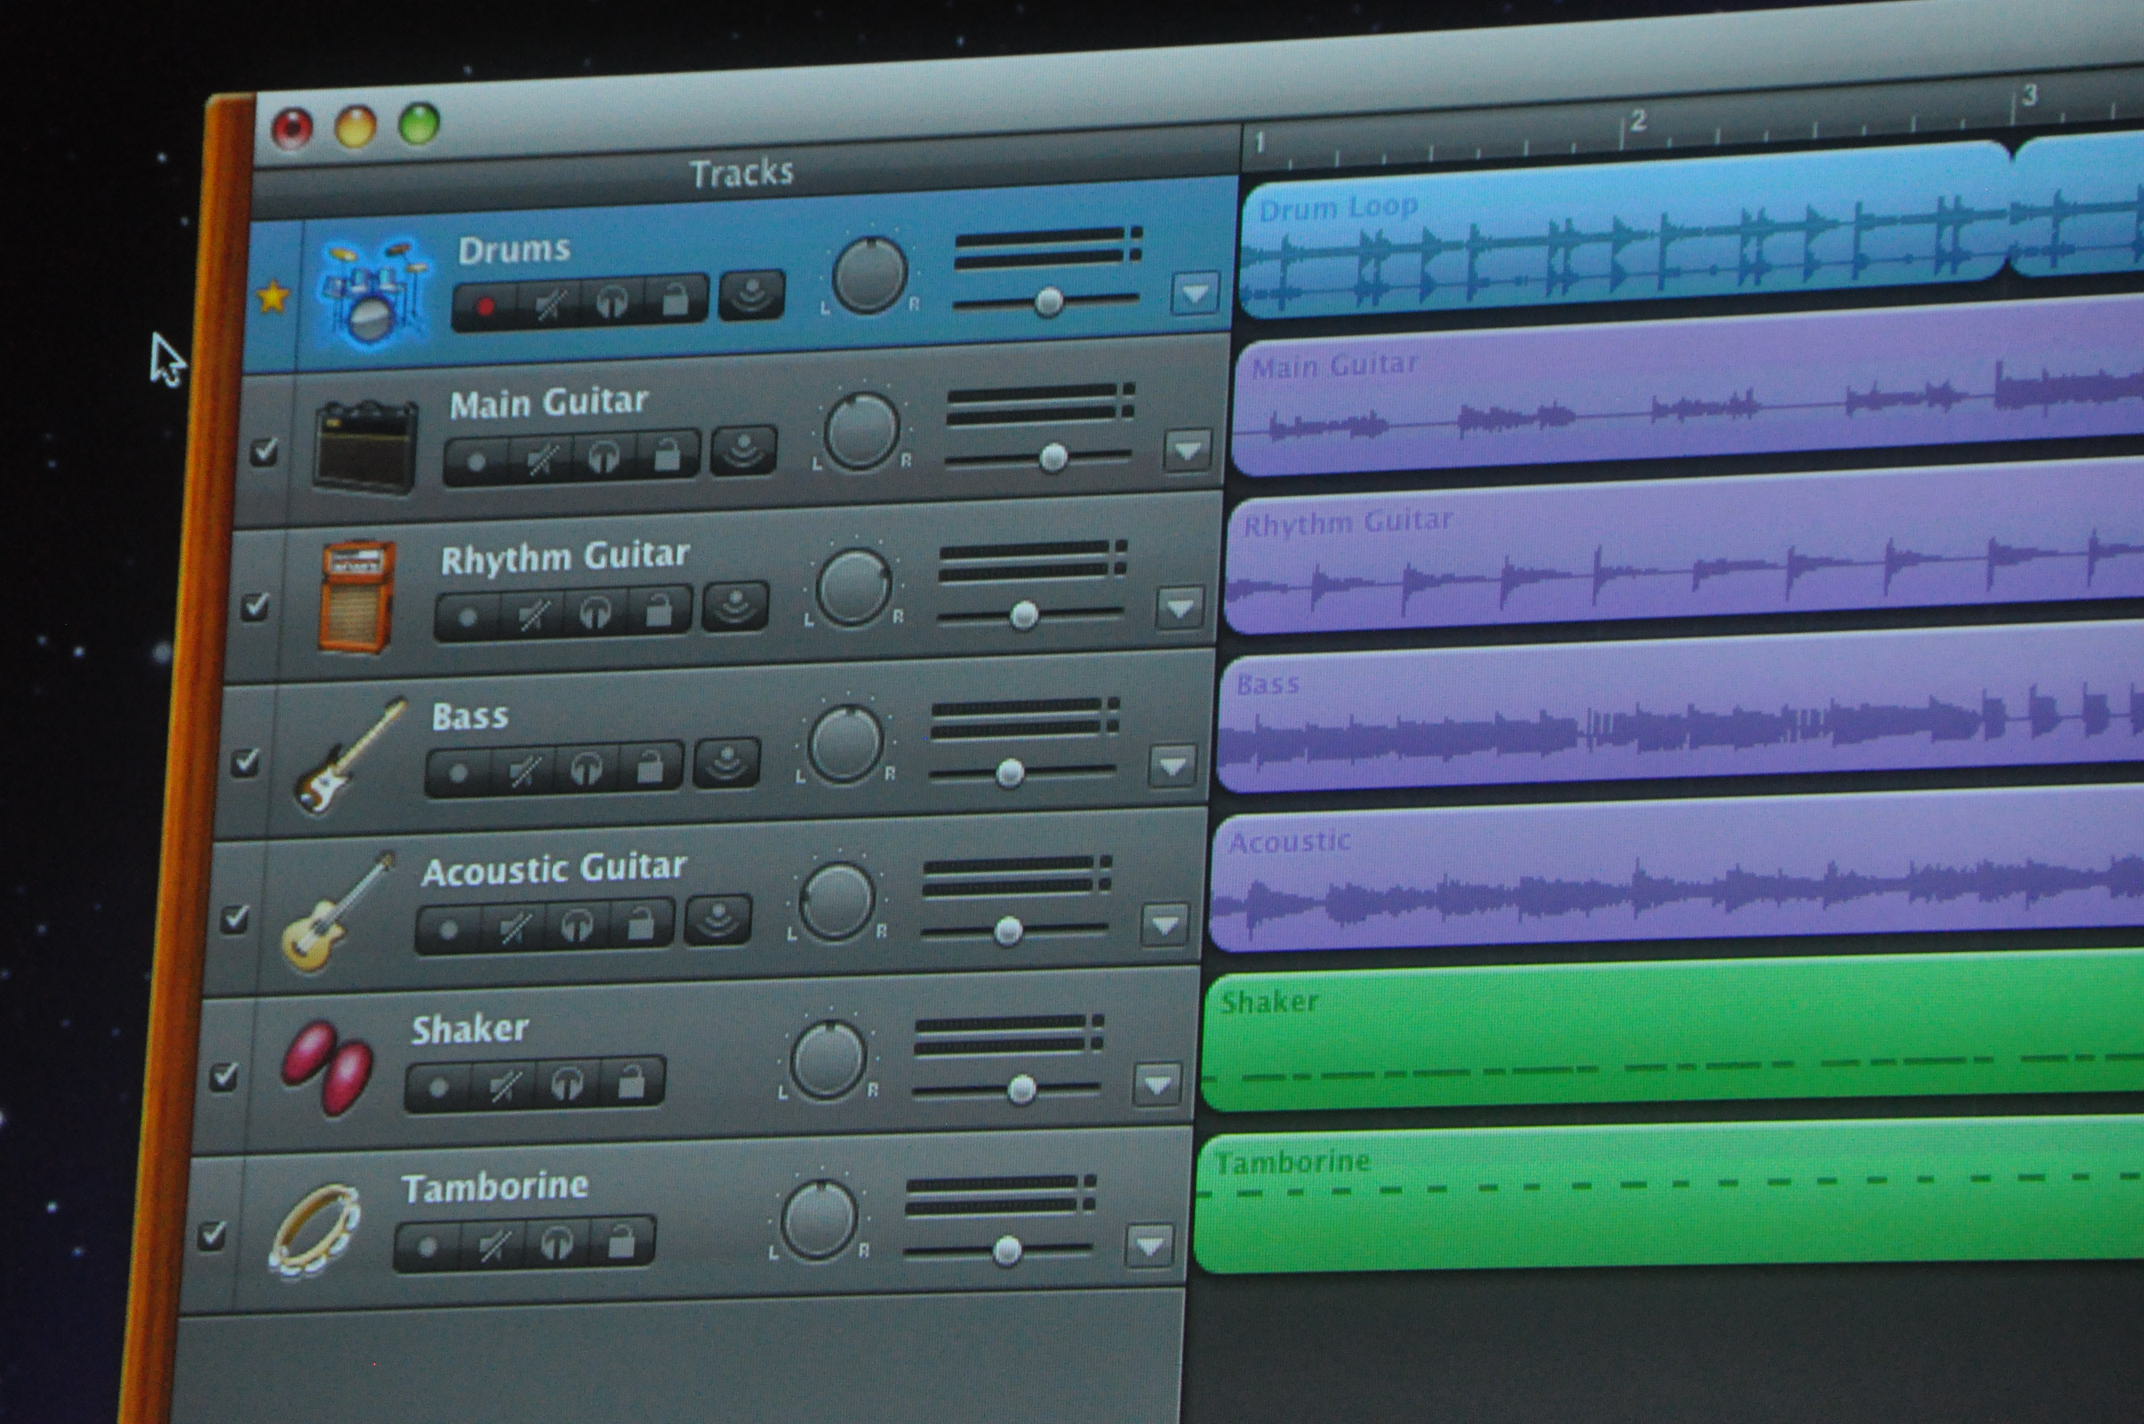
Task: Disarm recording on the Drums track
Action: point(486,306)
